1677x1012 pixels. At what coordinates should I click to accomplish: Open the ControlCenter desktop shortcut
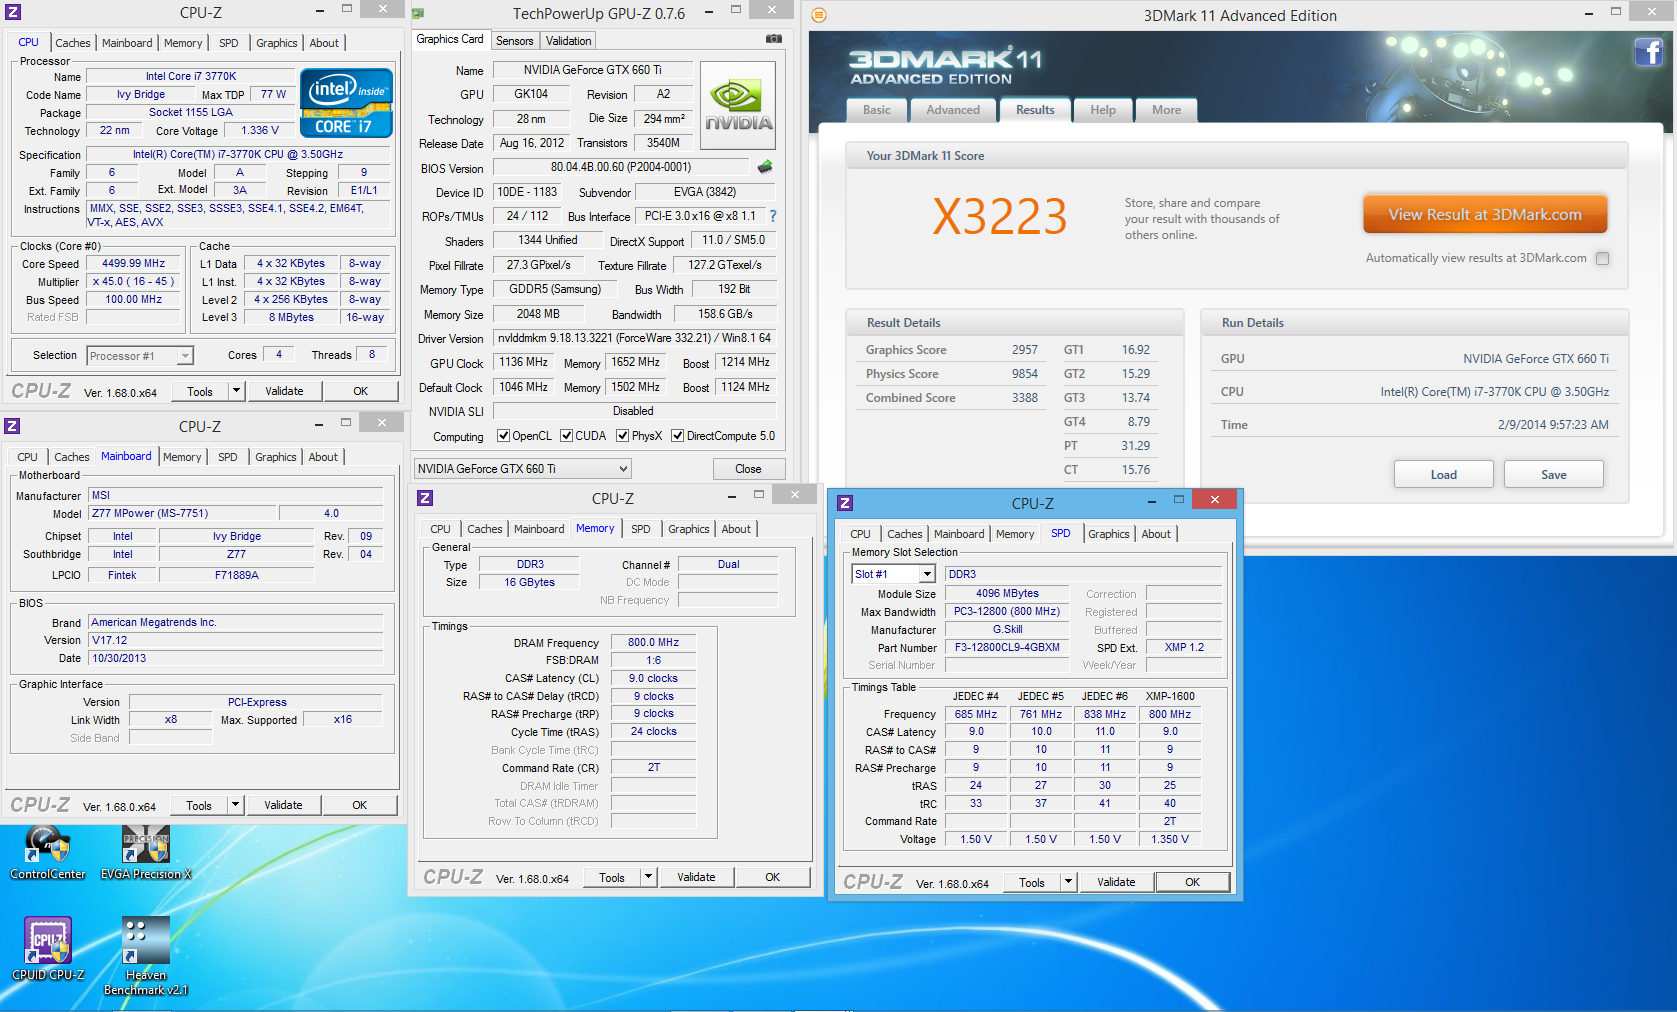(x=47, y=853)
